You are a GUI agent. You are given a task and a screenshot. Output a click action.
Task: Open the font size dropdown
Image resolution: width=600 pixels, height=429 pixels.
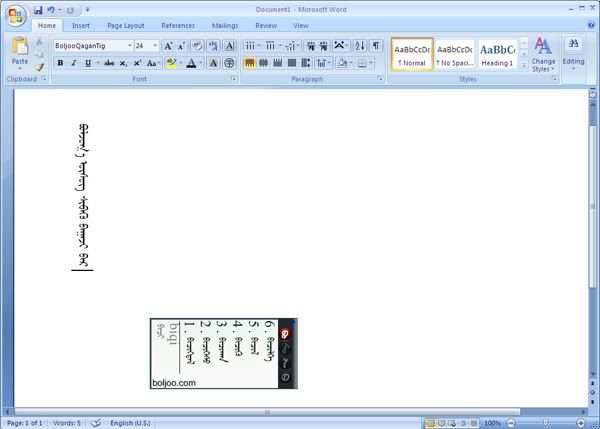click(154, 46)
